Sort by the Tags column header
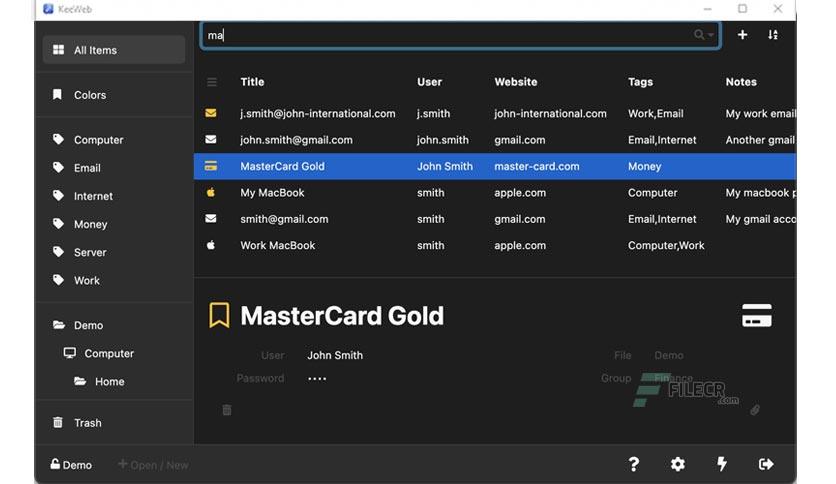 tap(640, 82)
